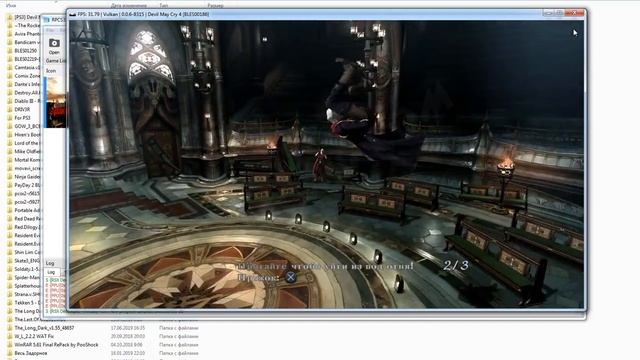Screen dimensions: 640x360
Task: Click folder icon of Red Dead row
Action: coord(9,219)
